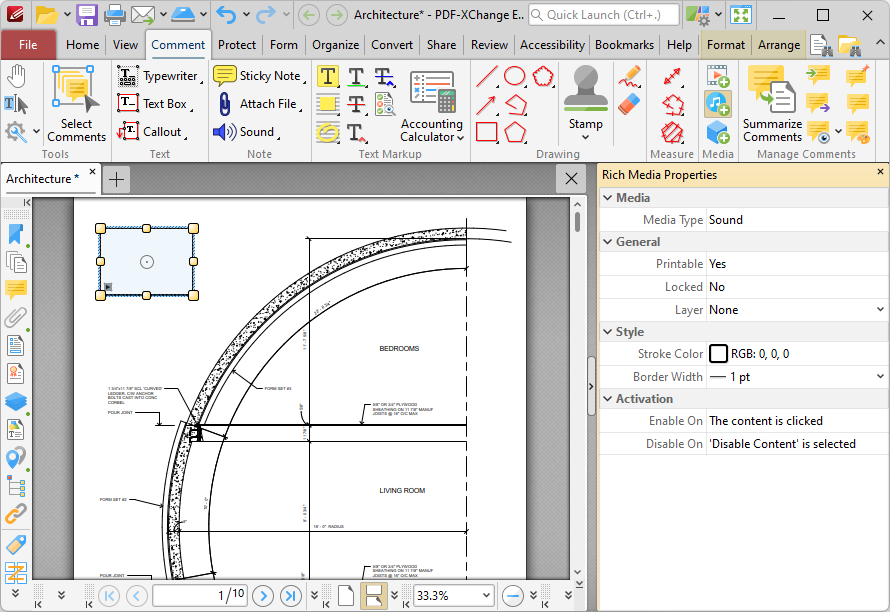Viewport: 890px width, 612px height.
Task: Print the document
Action: pos(115,15)
